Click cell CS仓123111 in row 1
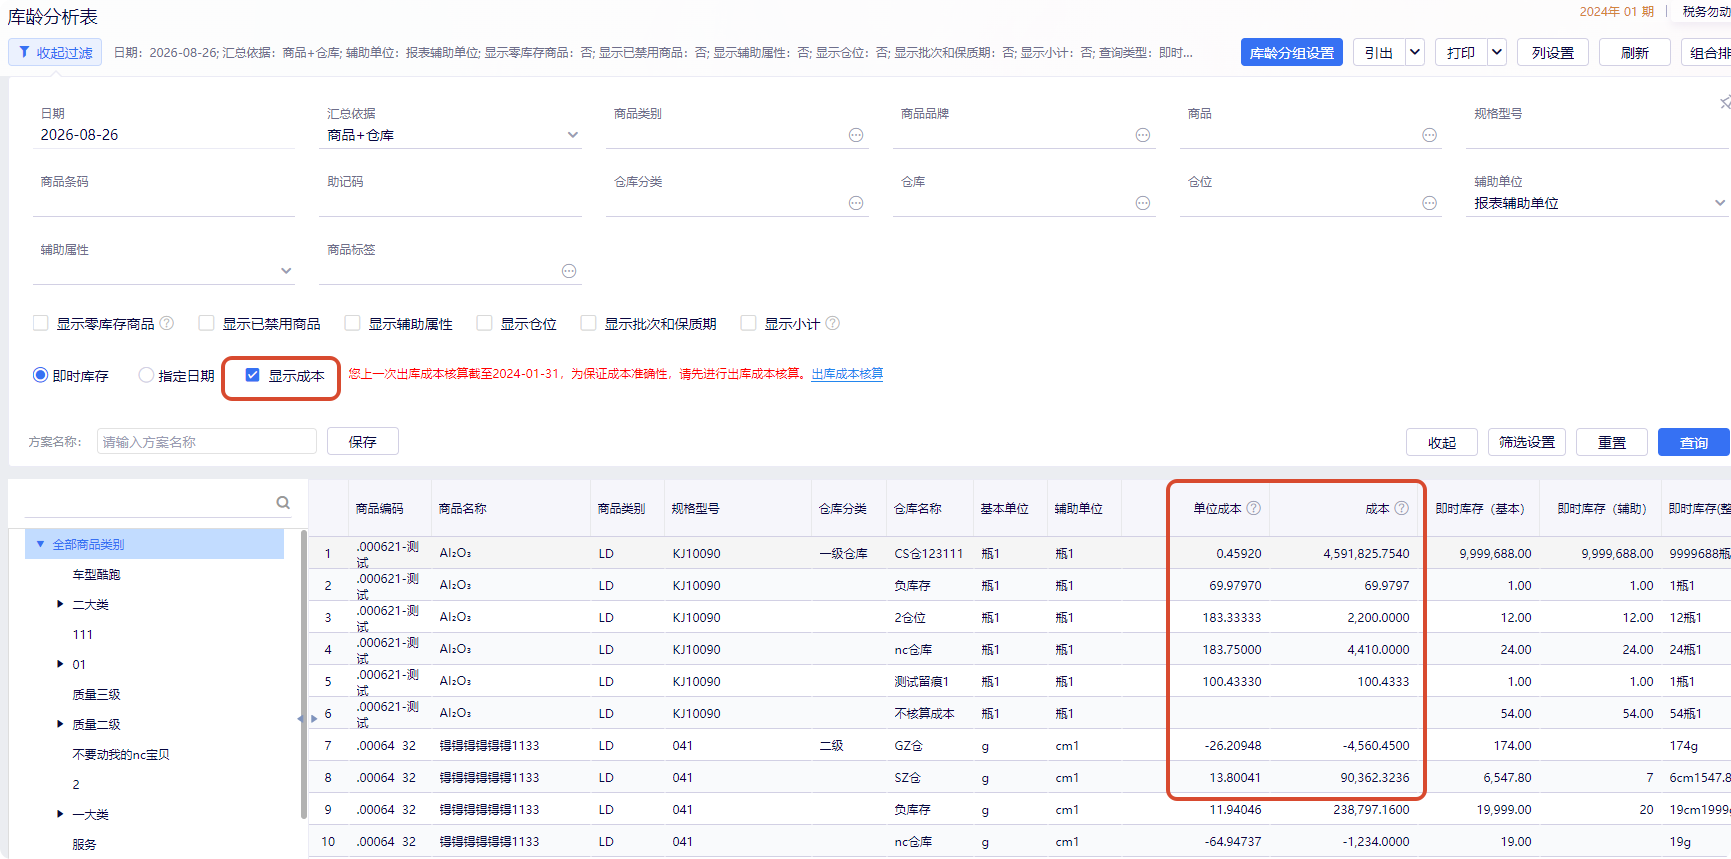This screenshot has height=859, width=1731. point(929,553)
